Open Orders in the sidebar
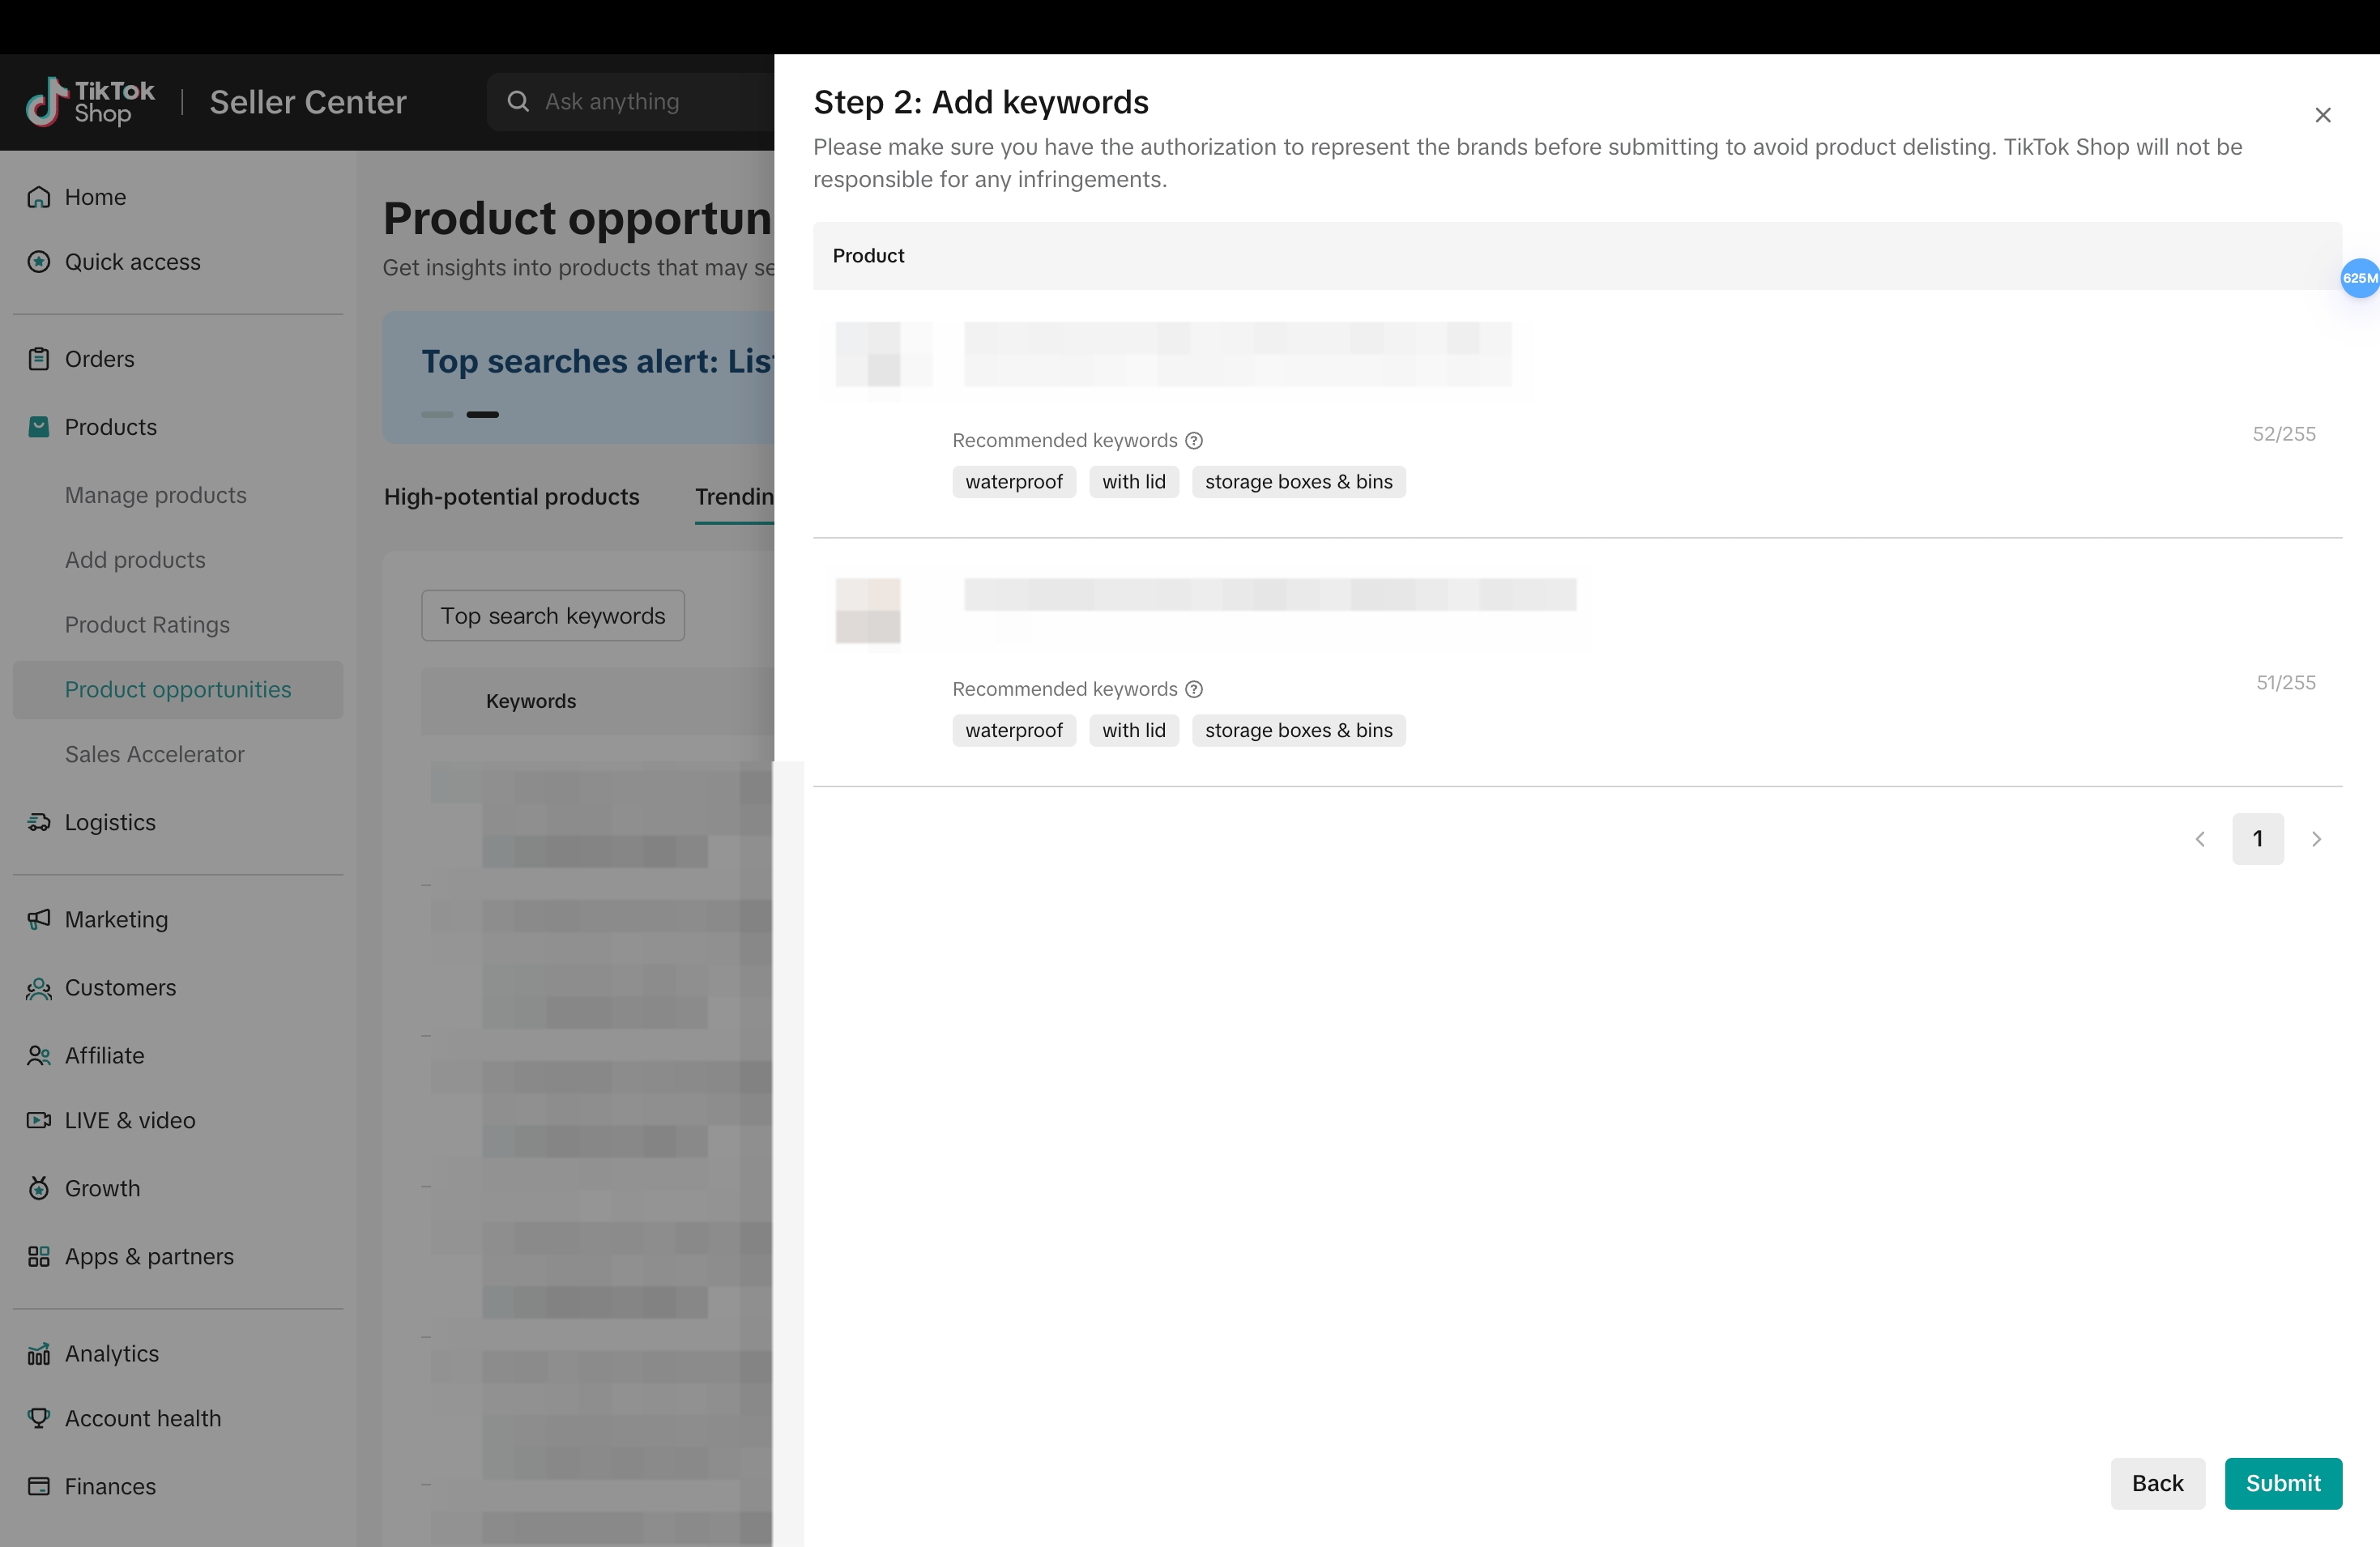Screen dimensions: 2380x1547 (x=178, y=359)
